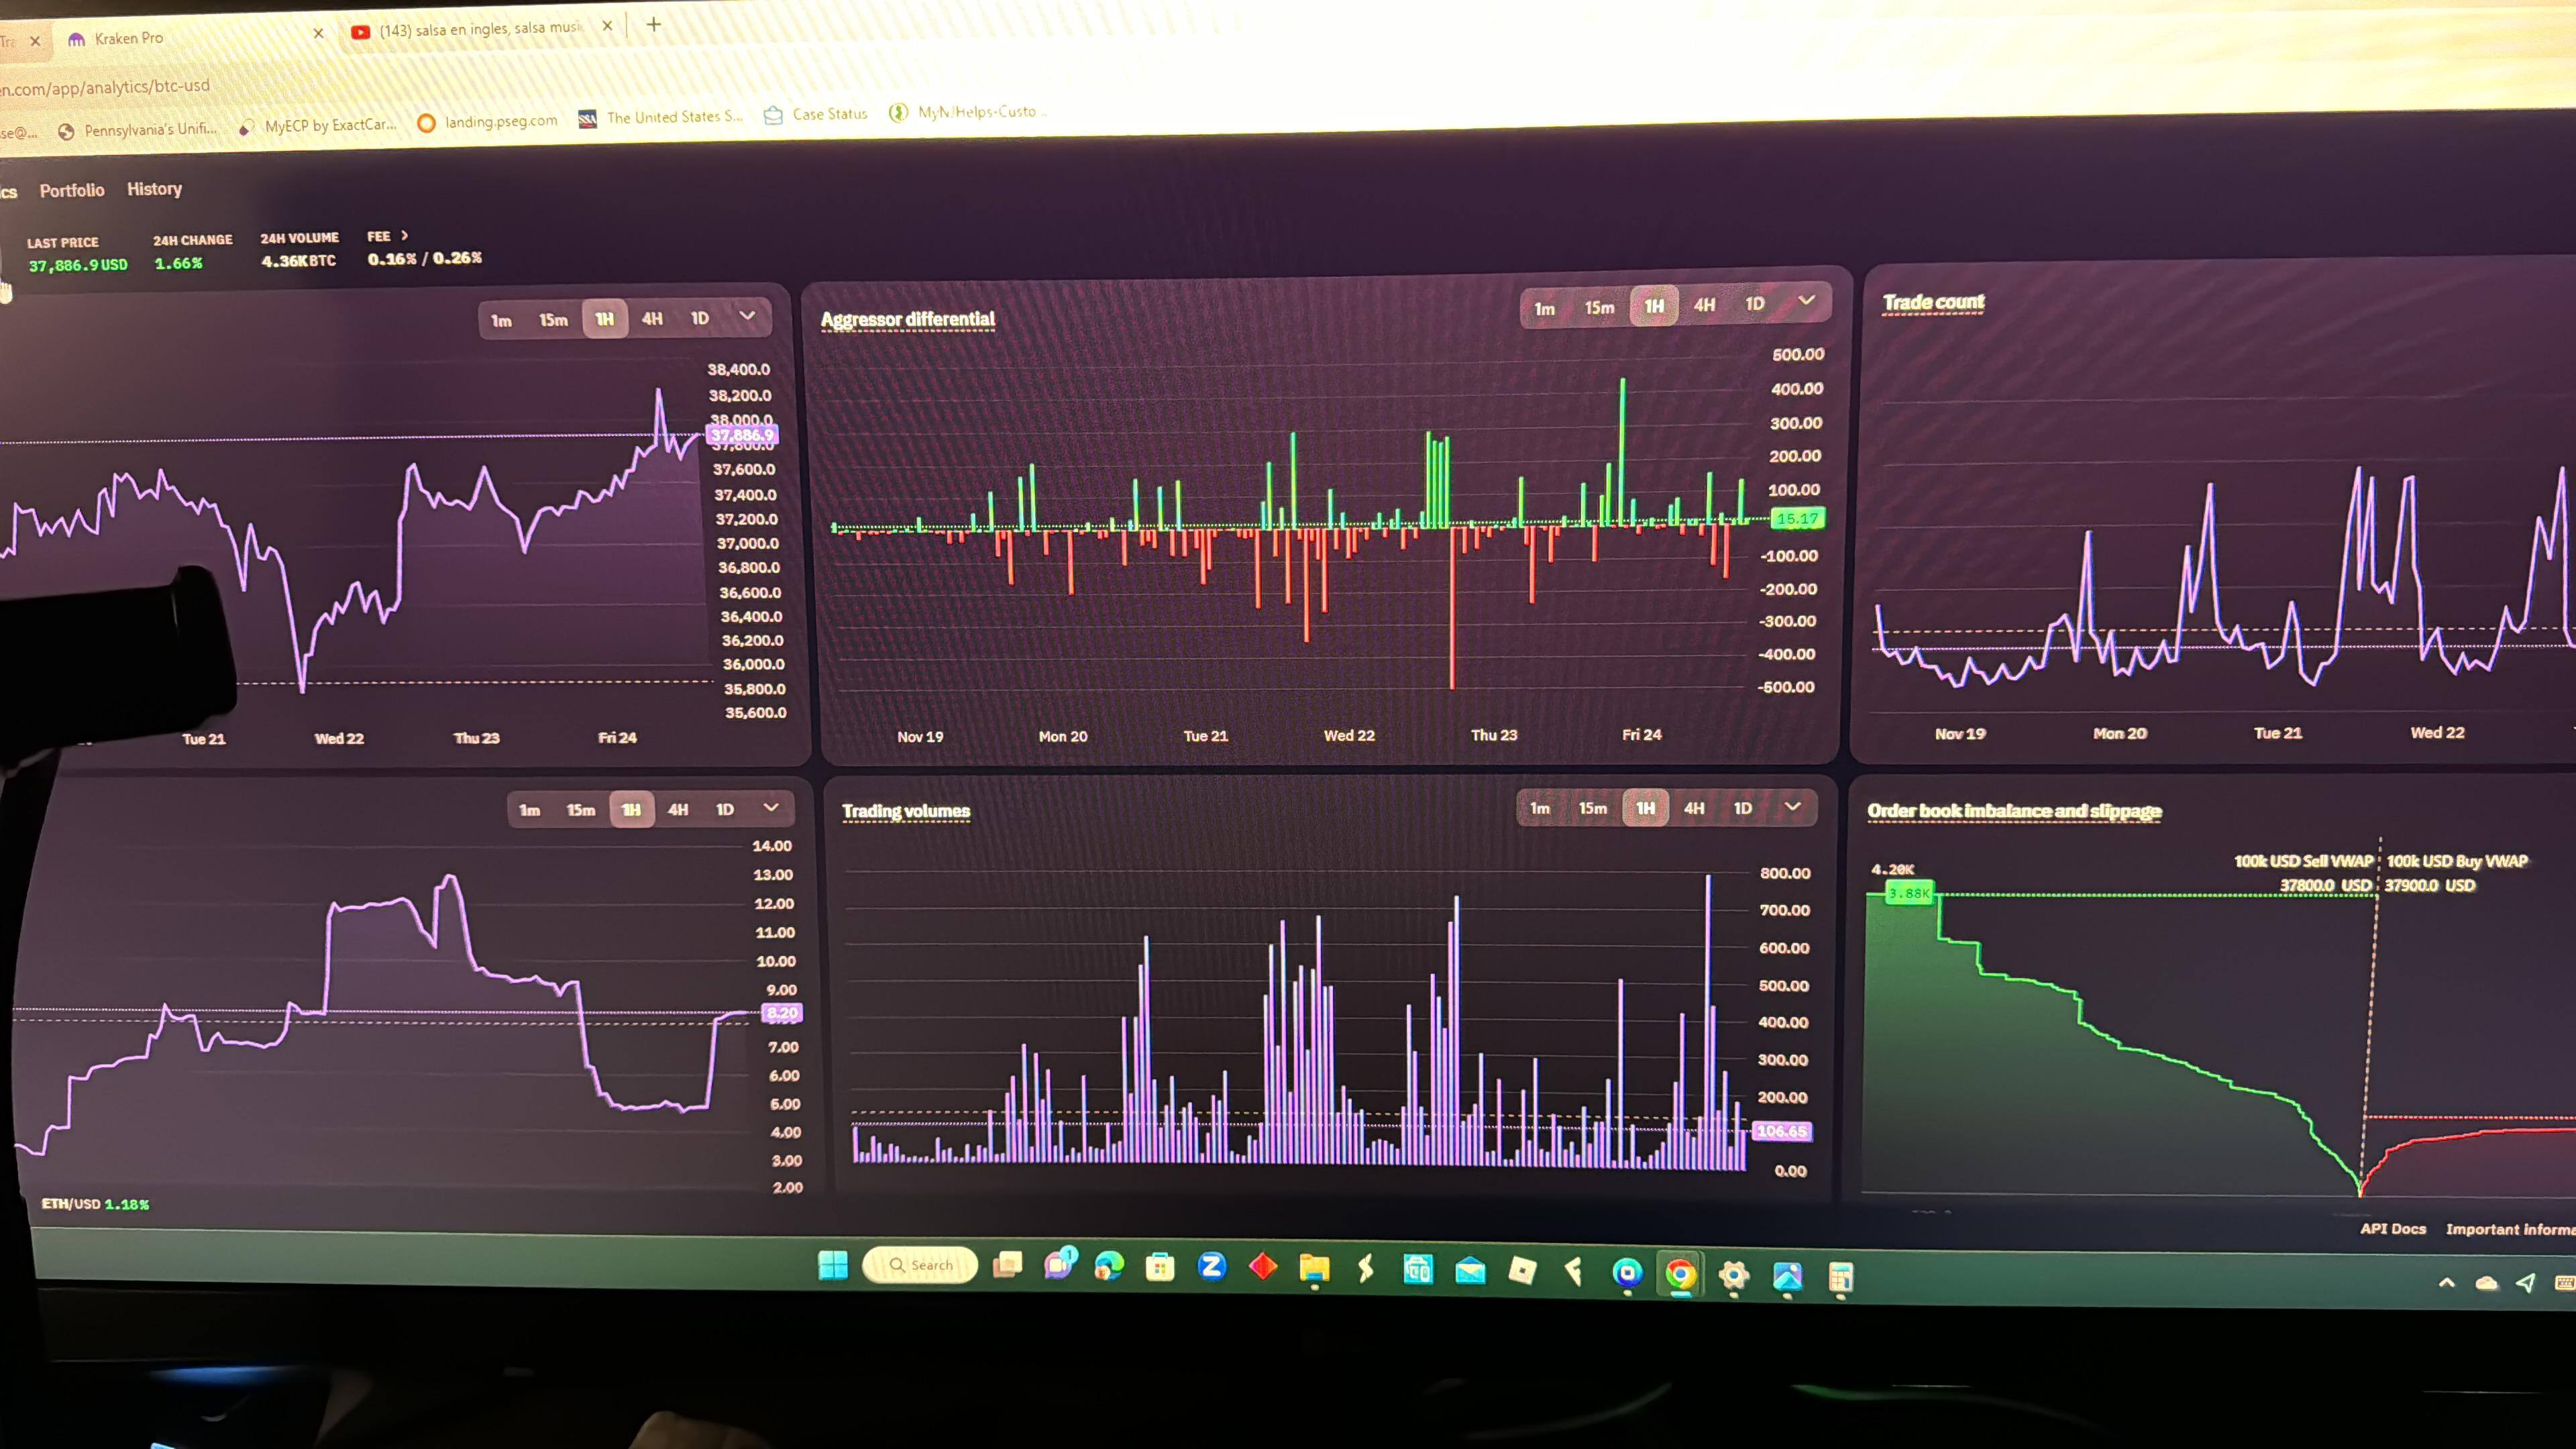Expand the Aggressor differential timeframe dropdown arrow
The image size is (2576, 1449).
tap(1806, 301)
